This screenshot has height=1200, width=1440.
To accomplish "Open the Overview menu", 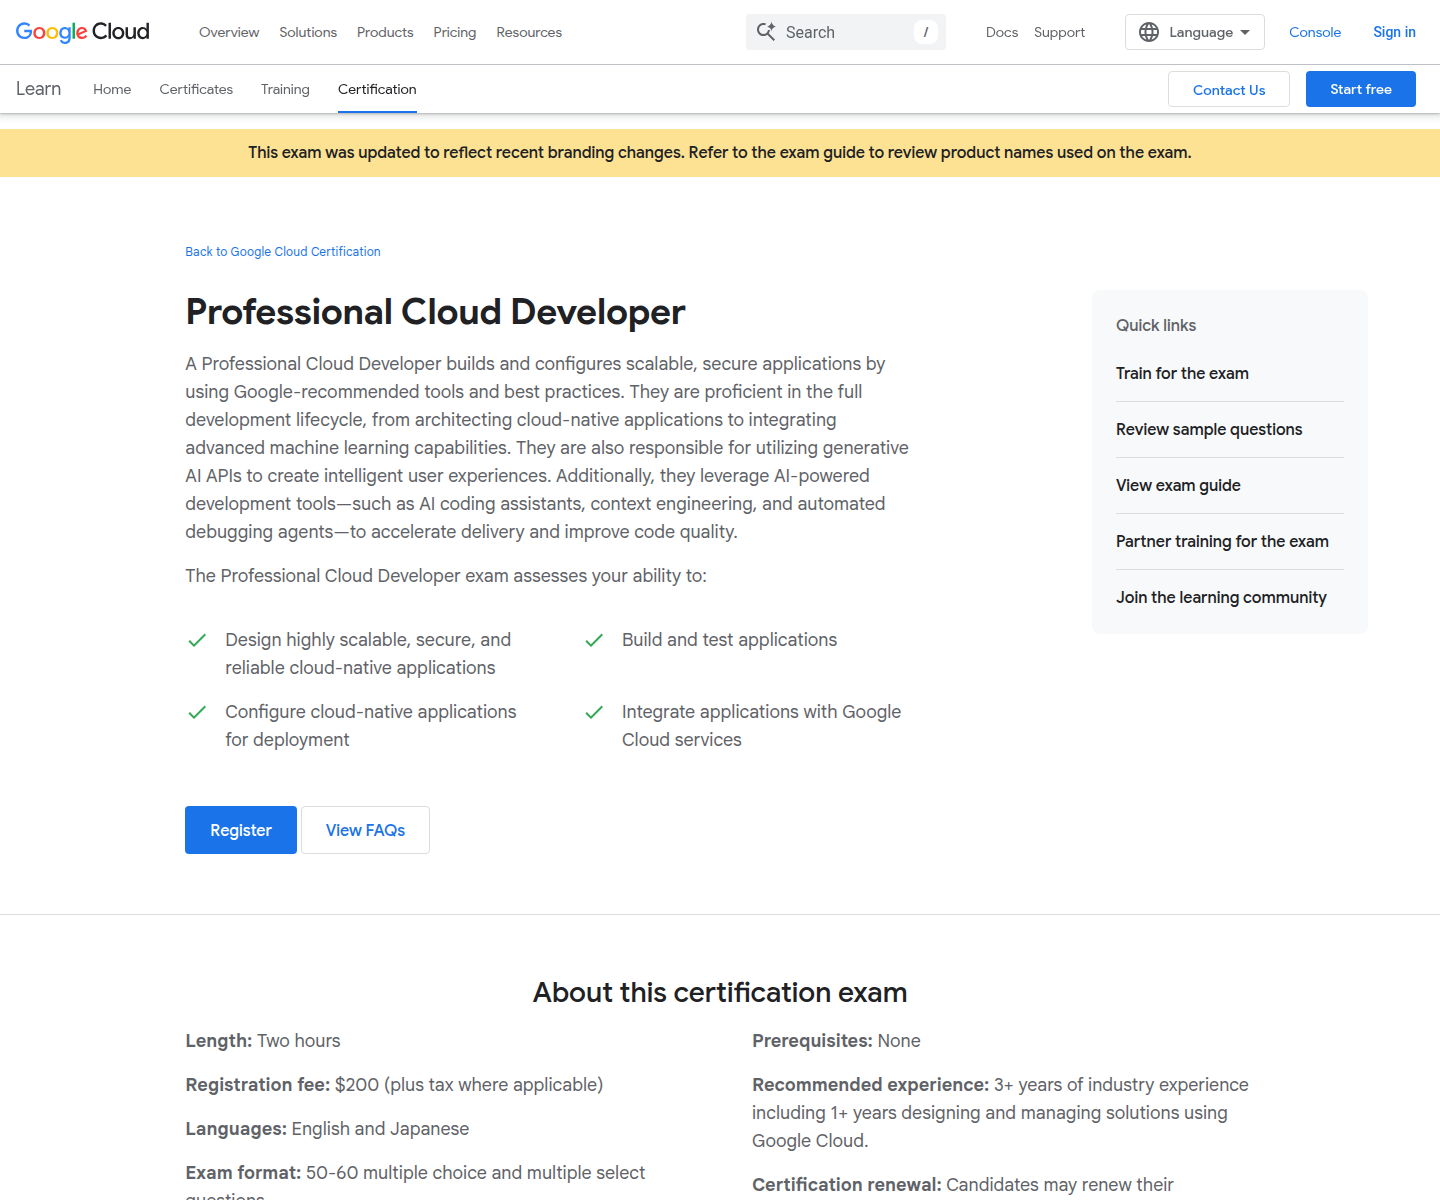I will point(229,32).
